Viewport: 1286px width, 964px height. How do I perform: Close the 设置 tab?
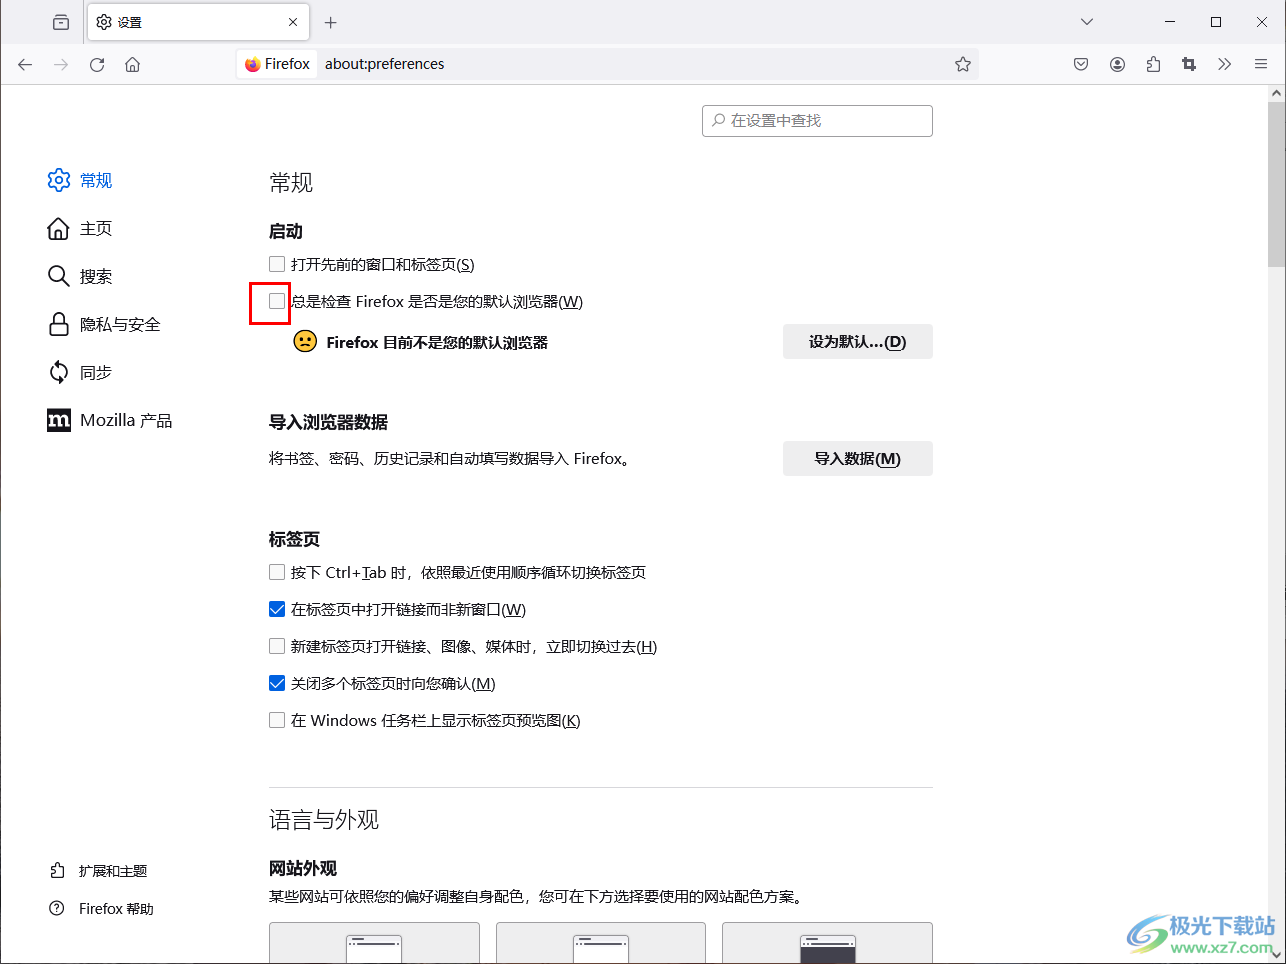[293, 22]
